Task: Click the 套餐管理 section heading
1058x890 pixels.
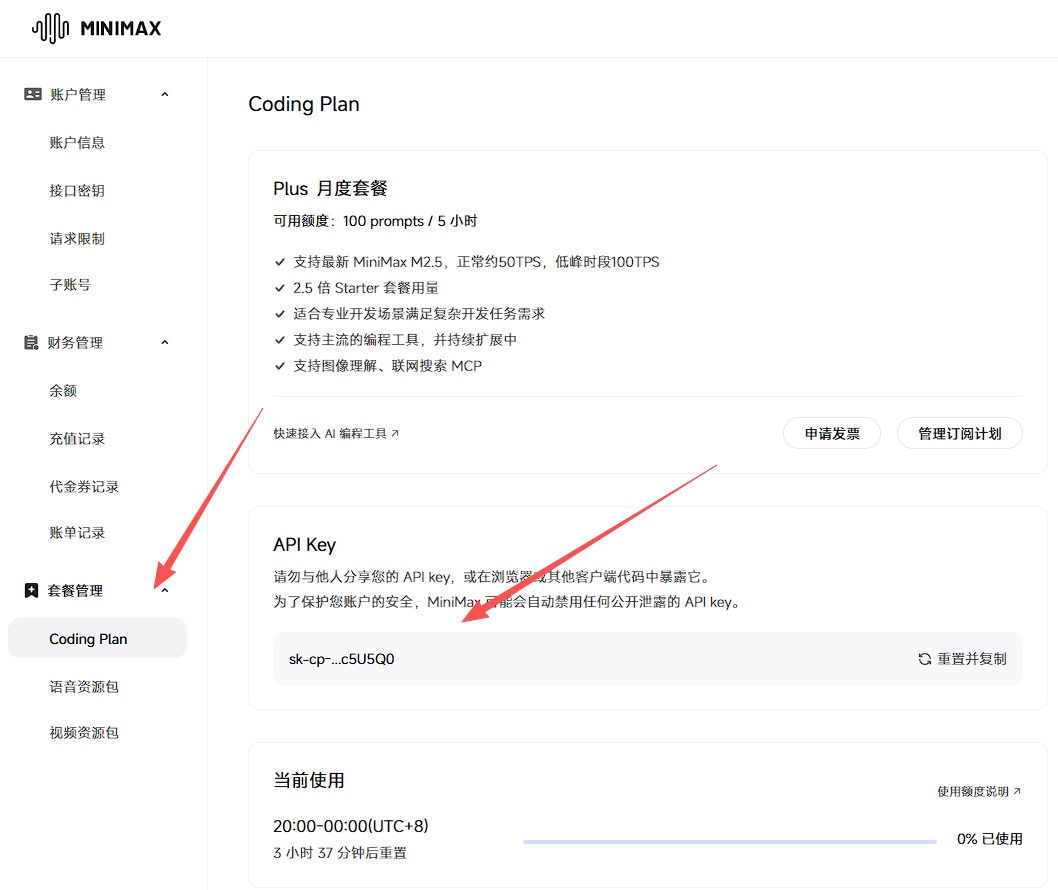Action: [x=75, y=590]
